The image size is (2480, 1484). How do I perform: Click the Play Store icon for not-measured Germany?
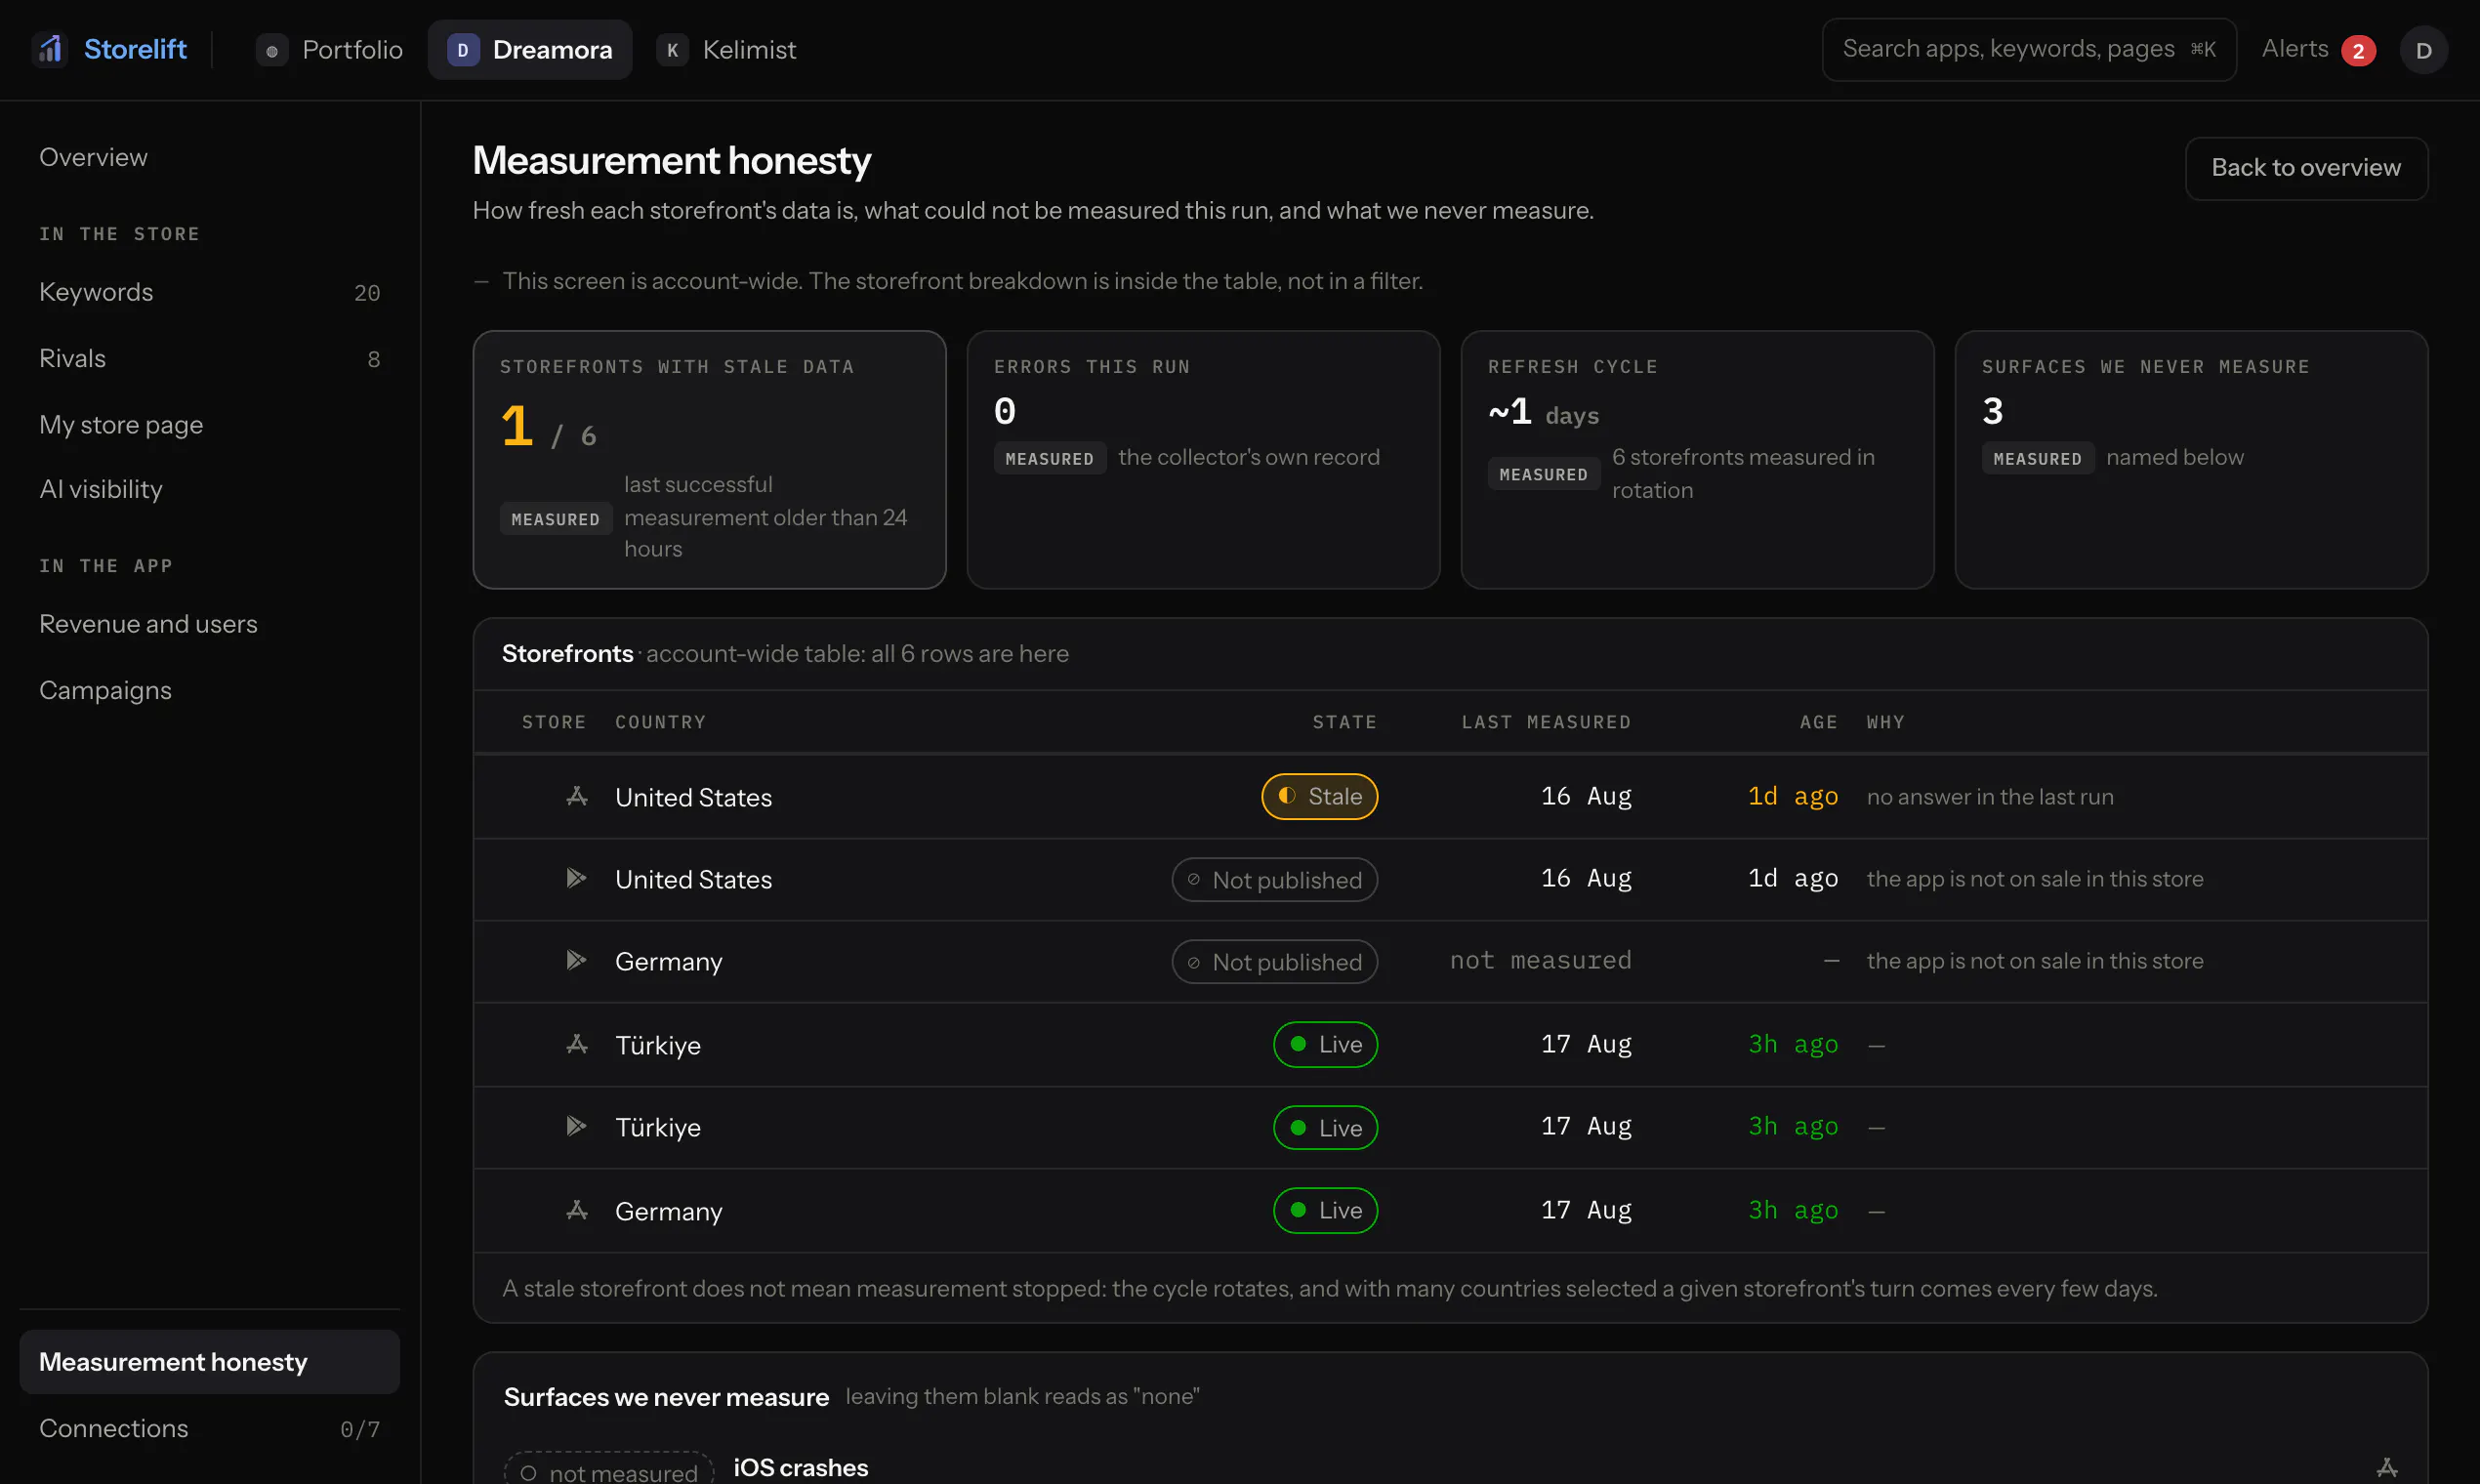coord(577,960)
